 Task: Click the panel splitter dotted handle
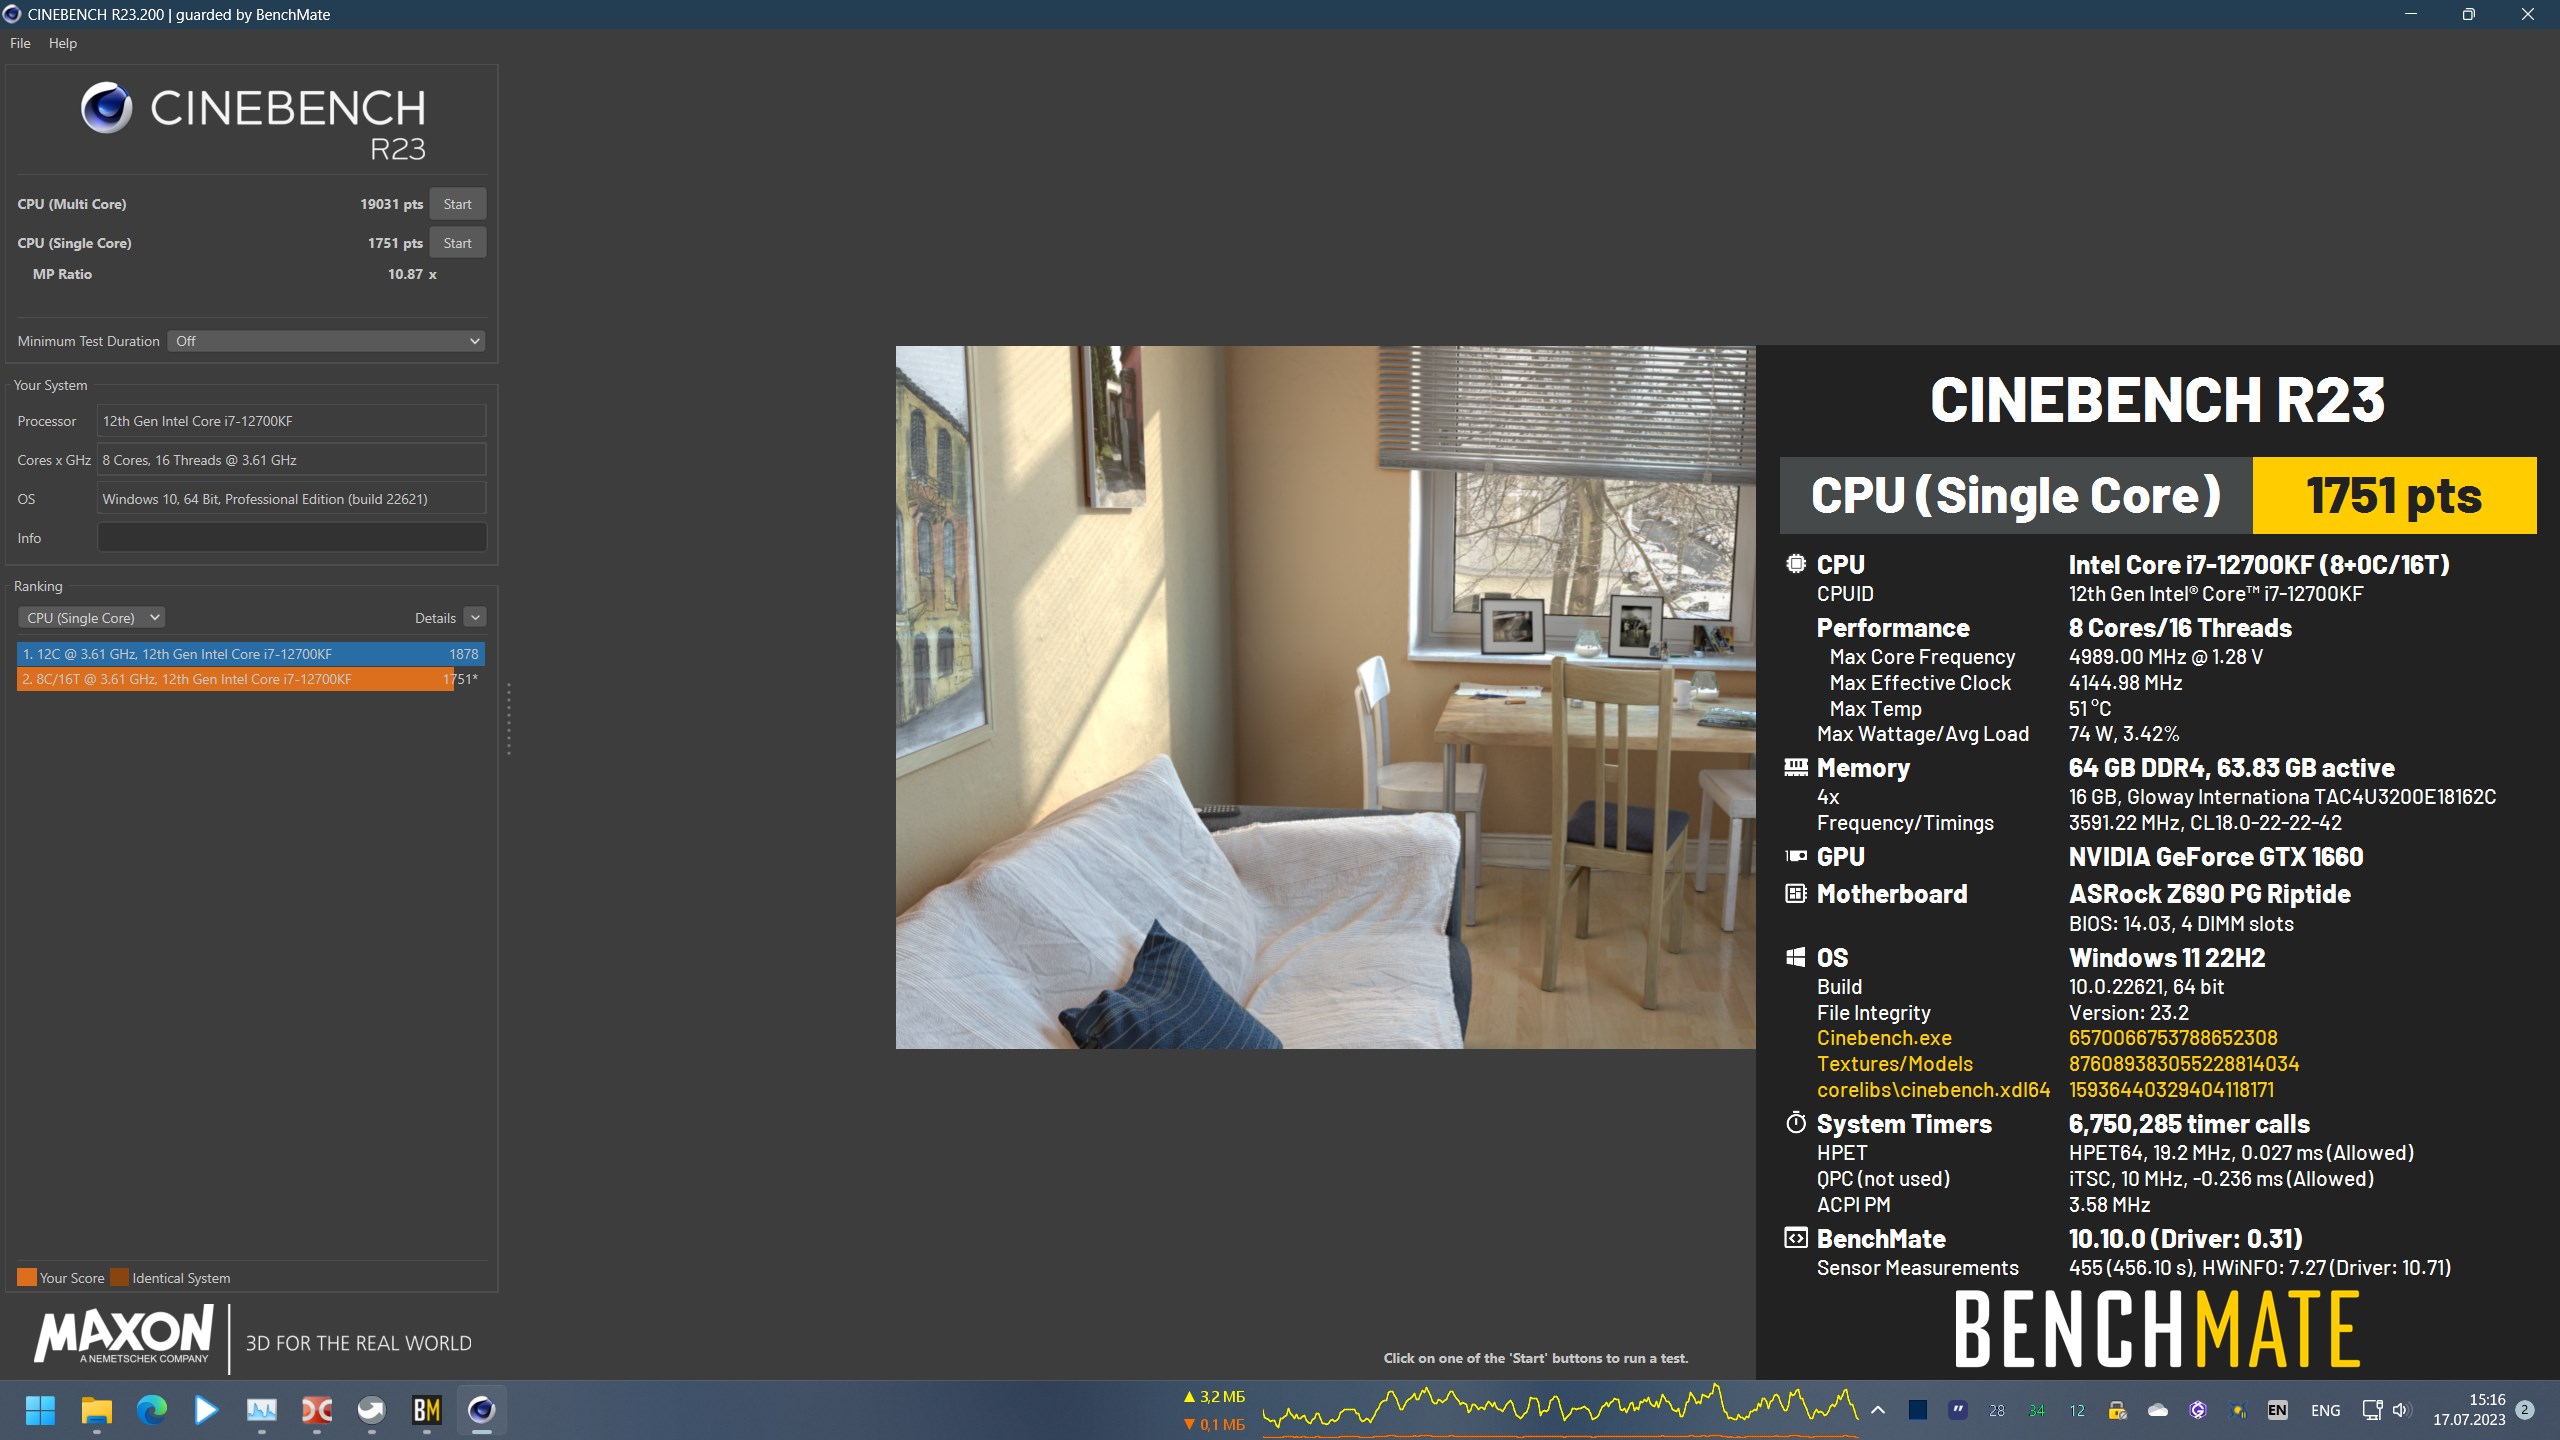[509, 719]
